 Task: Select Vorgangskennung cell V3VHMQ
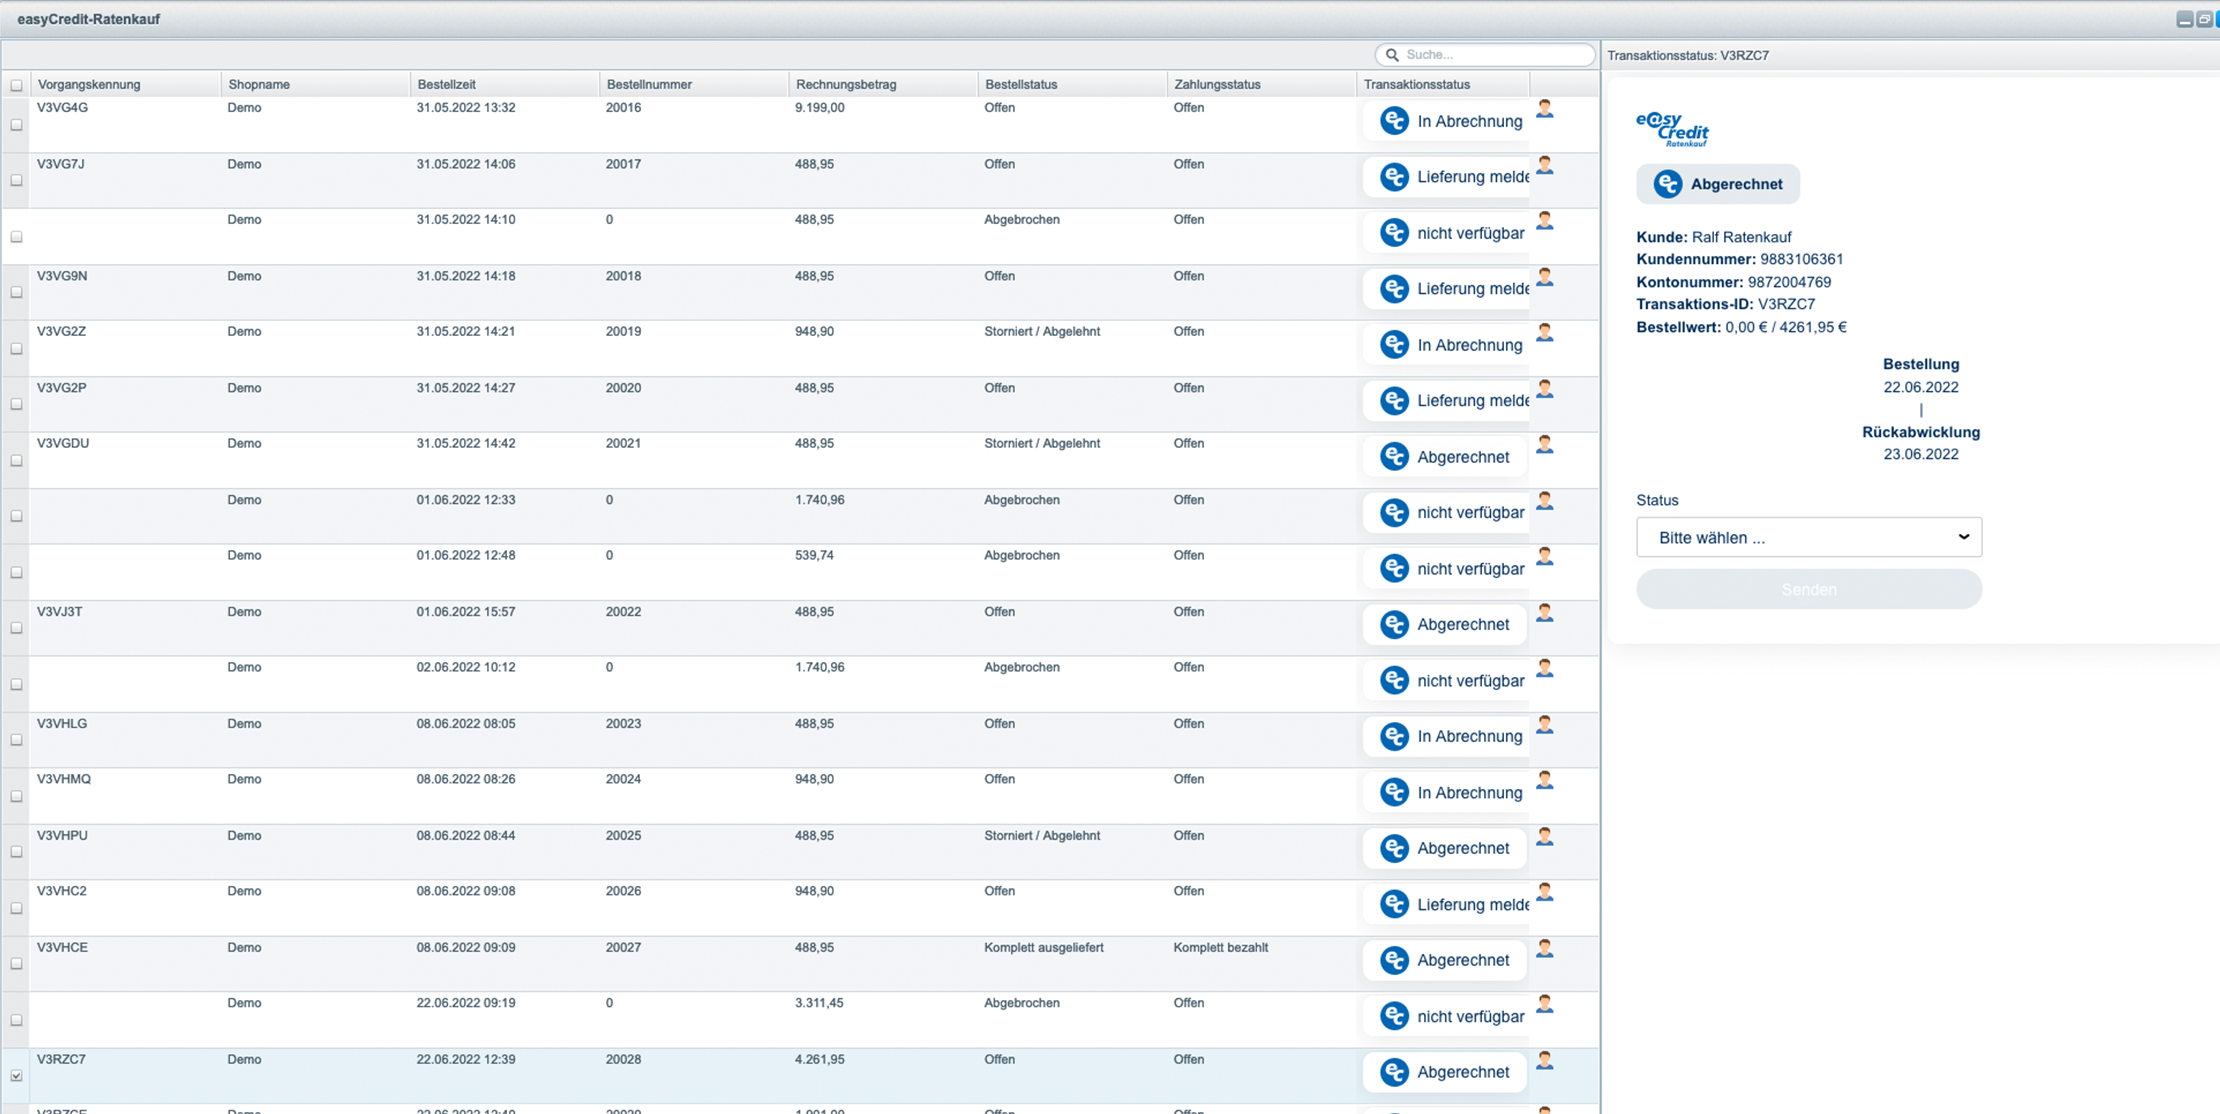(64, 779)
